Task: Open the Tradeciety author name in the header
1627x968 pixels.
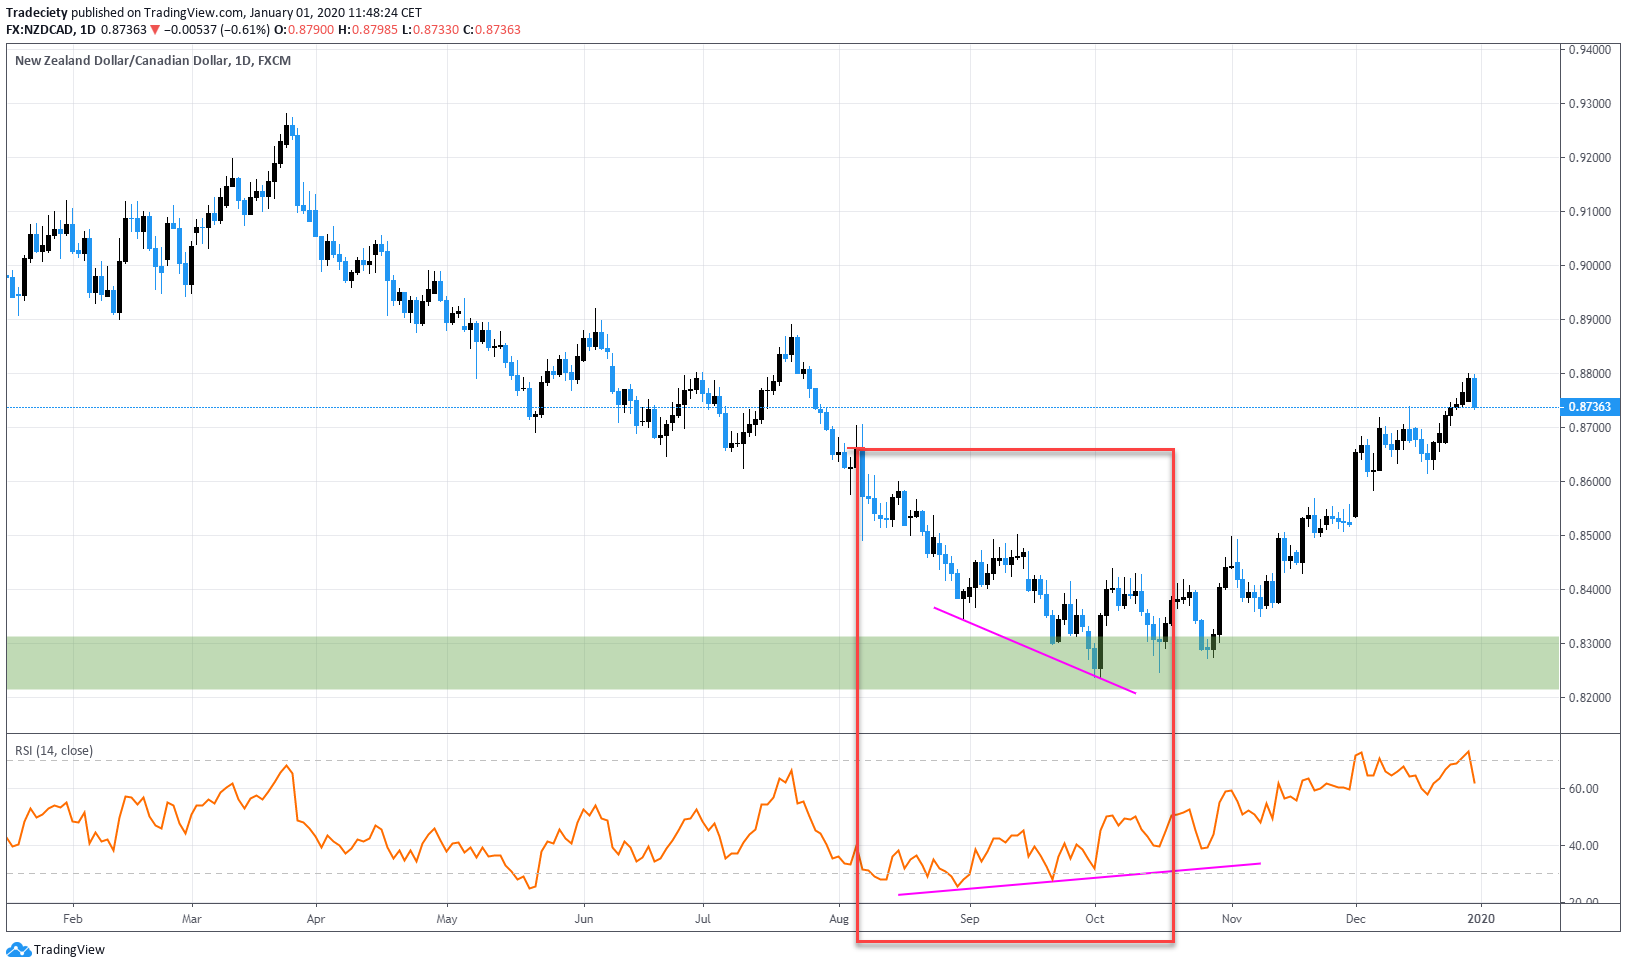Action: 37,13
